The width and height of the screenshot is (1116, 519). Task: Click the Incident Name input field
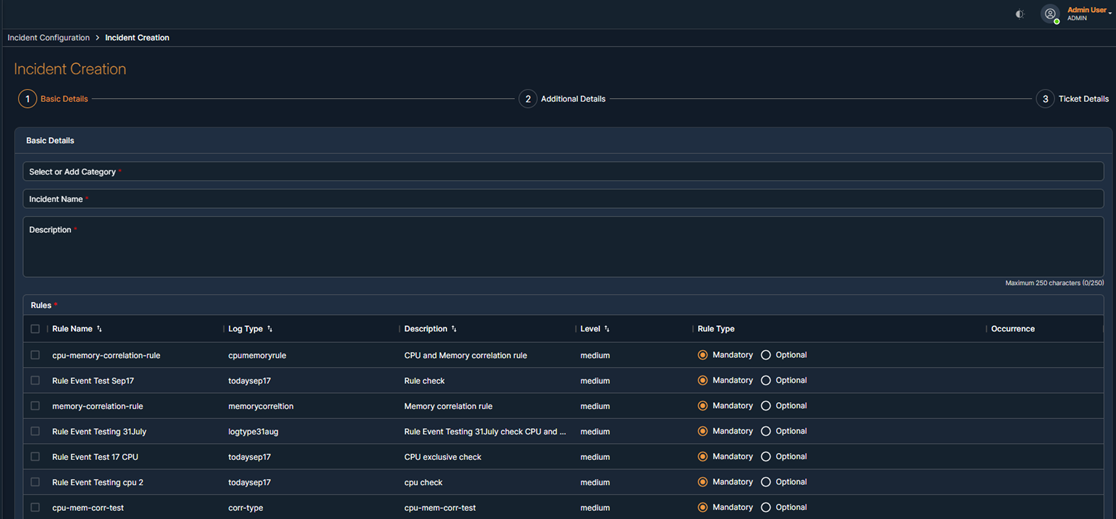[x=563, y=199]
